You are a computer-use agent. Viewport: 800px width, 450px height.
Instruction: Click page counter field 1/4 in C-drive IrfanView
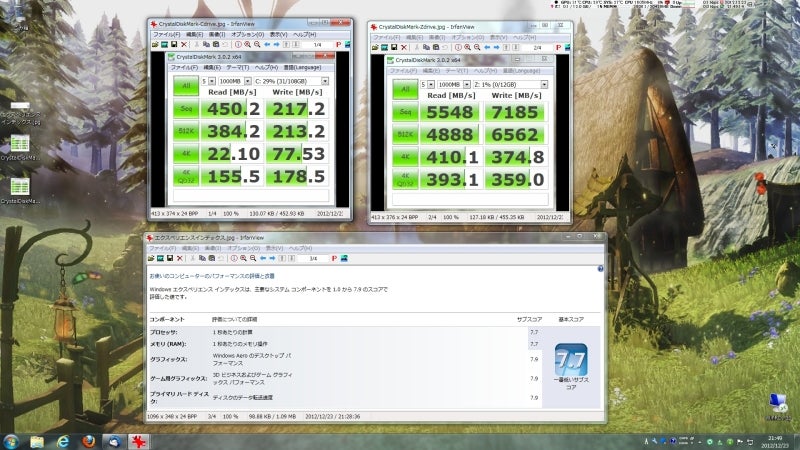[317, 45]
